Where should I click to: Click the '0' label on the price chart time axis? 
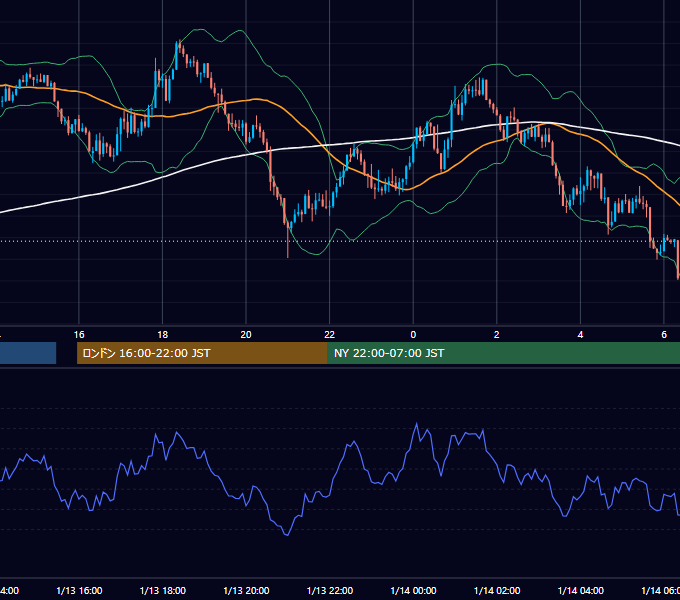(413, 335)
